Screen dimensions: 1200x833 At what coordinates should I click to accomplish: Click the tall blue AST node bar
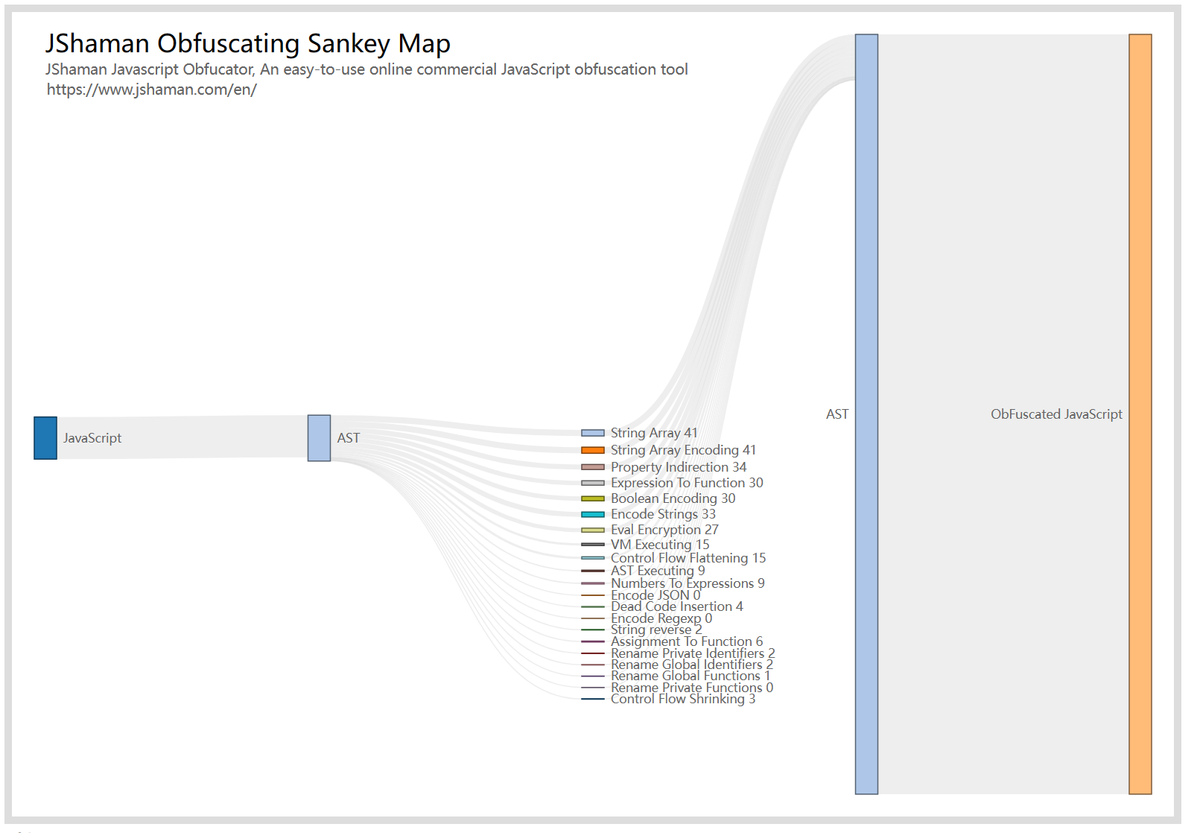[x=866, y=414]
